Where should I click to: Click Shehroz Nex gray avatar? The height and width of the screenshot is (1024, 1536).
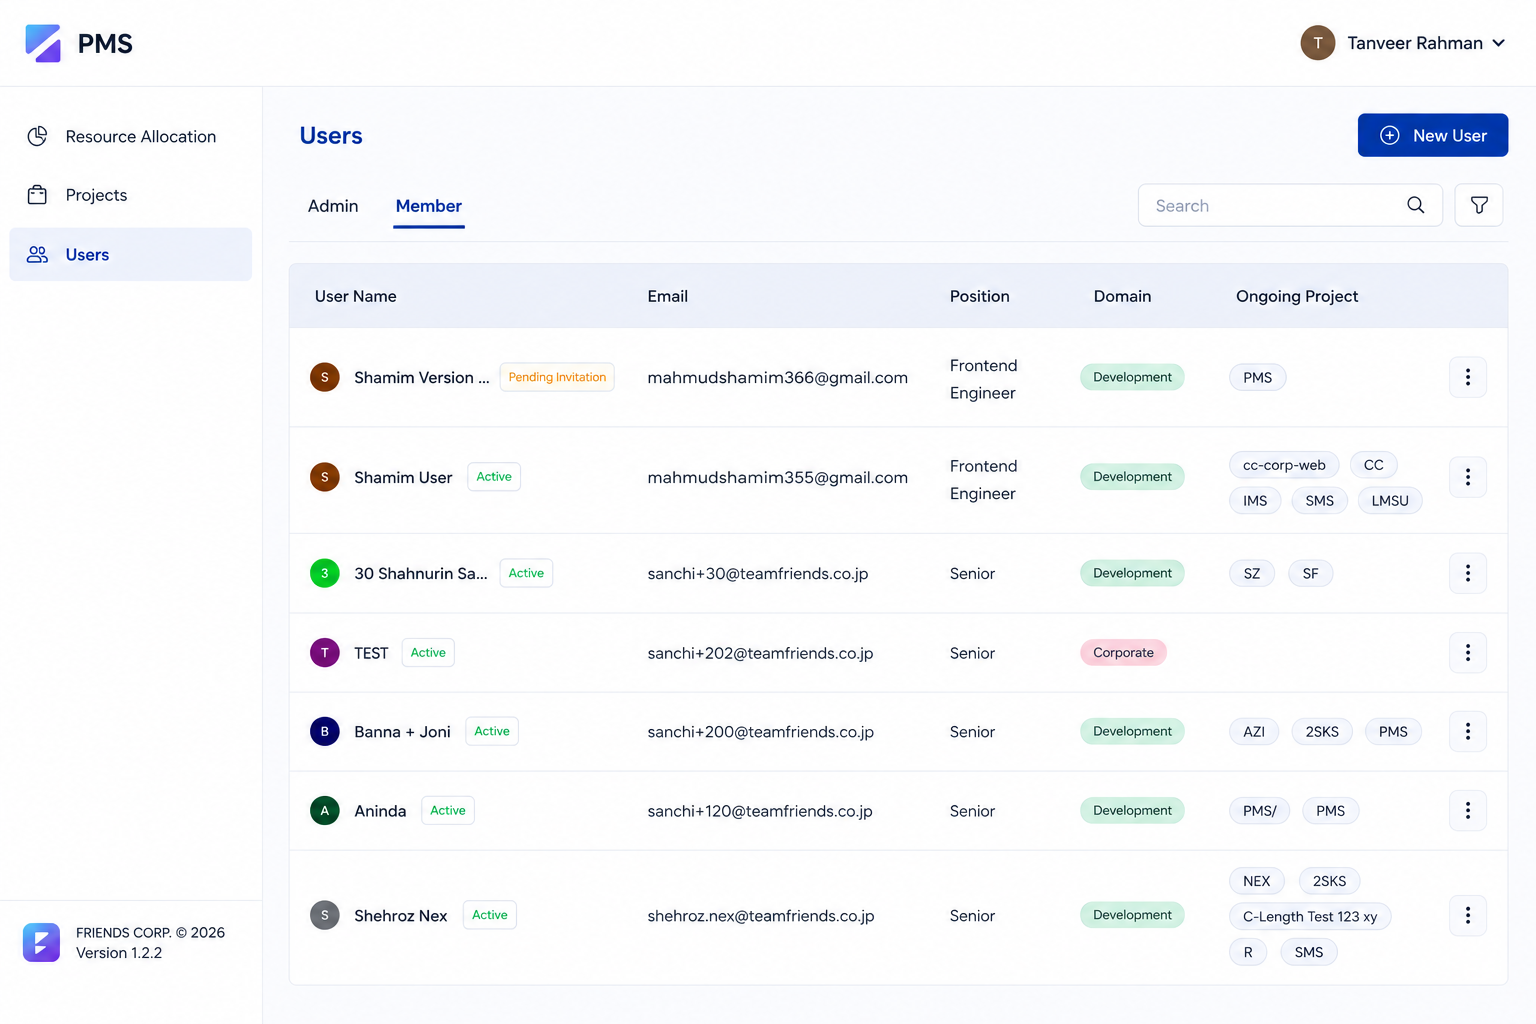324,915
